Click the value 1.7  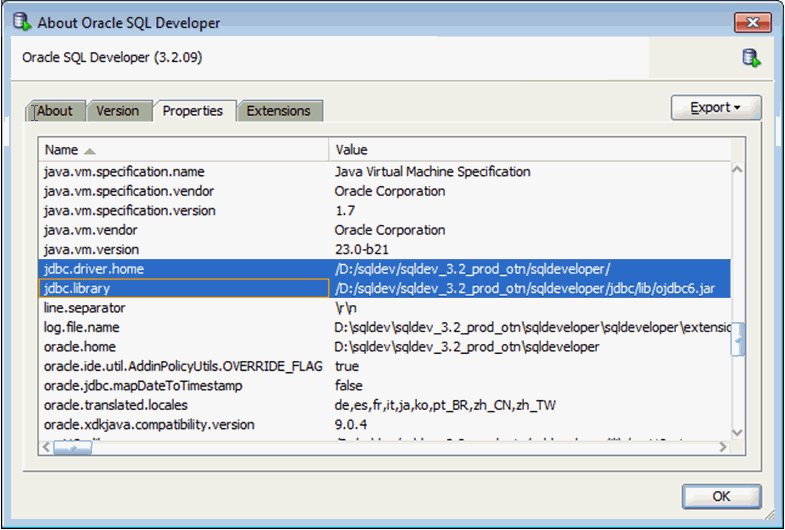click(345, 211)
